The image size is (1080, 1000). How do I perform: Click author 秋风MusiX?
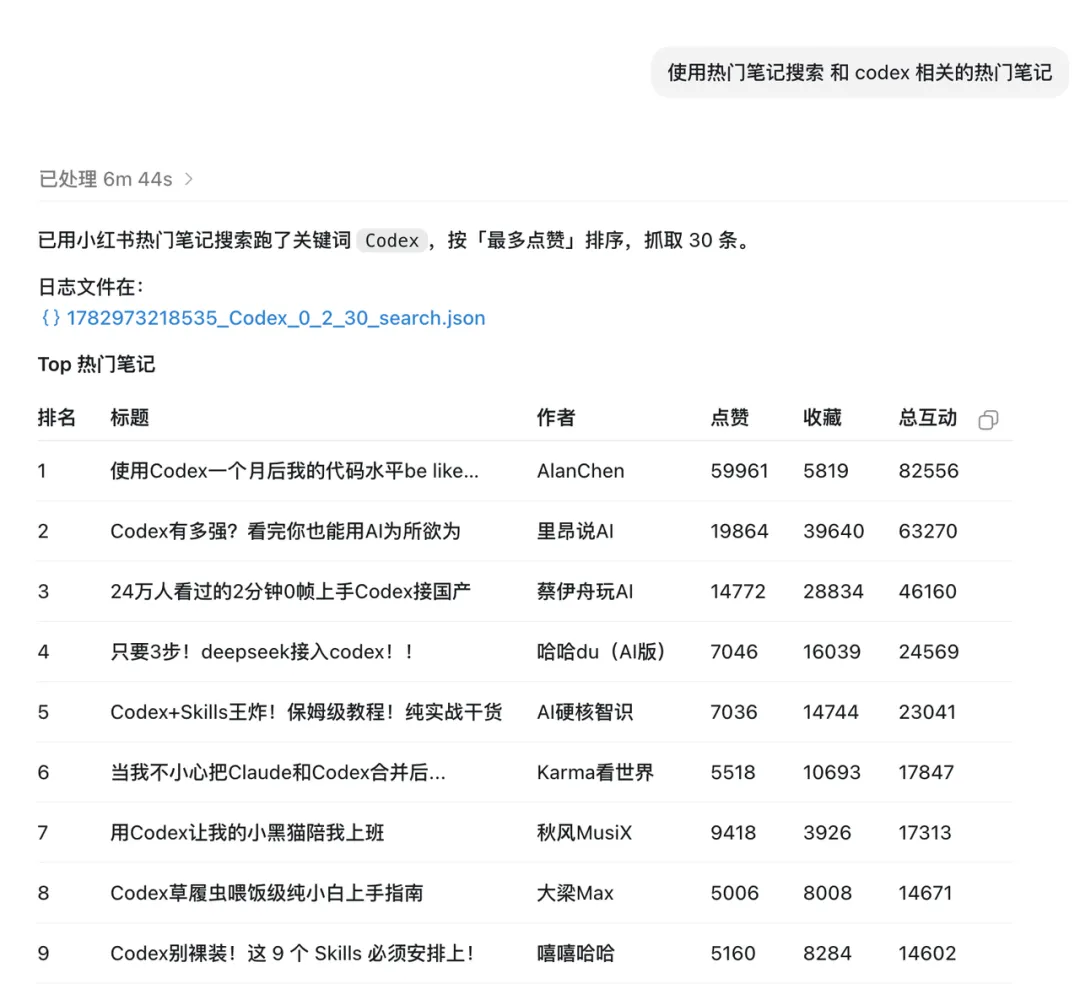(584, 833)
